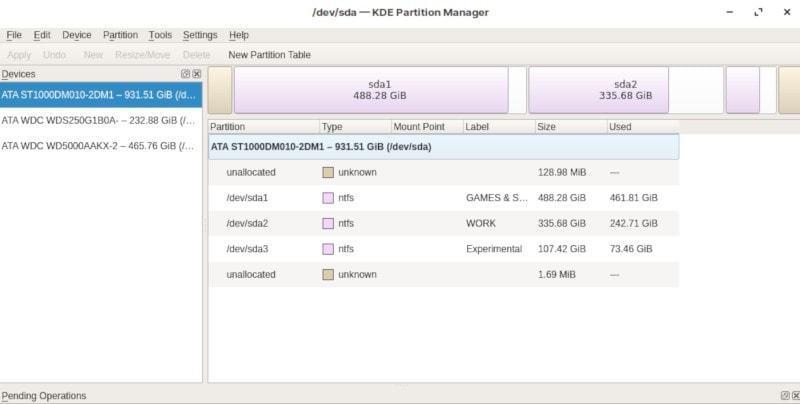Click the ntfs type icon for /dev/sda3
The width and height of the screenshot is (800, 404).
pos(327,249)
